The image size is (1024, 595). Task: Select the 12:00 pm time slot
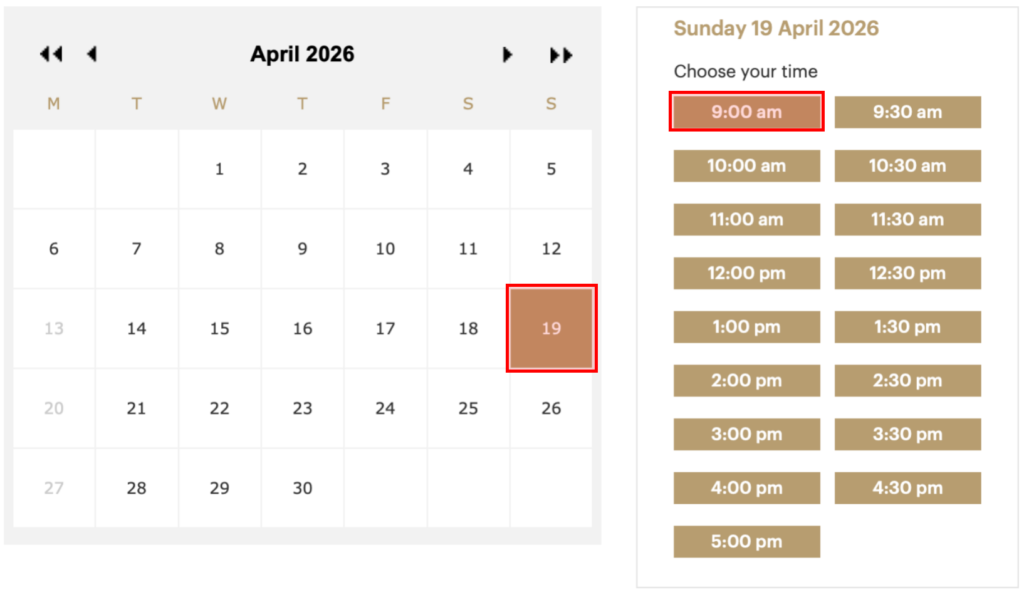click(x=746, y=273)
